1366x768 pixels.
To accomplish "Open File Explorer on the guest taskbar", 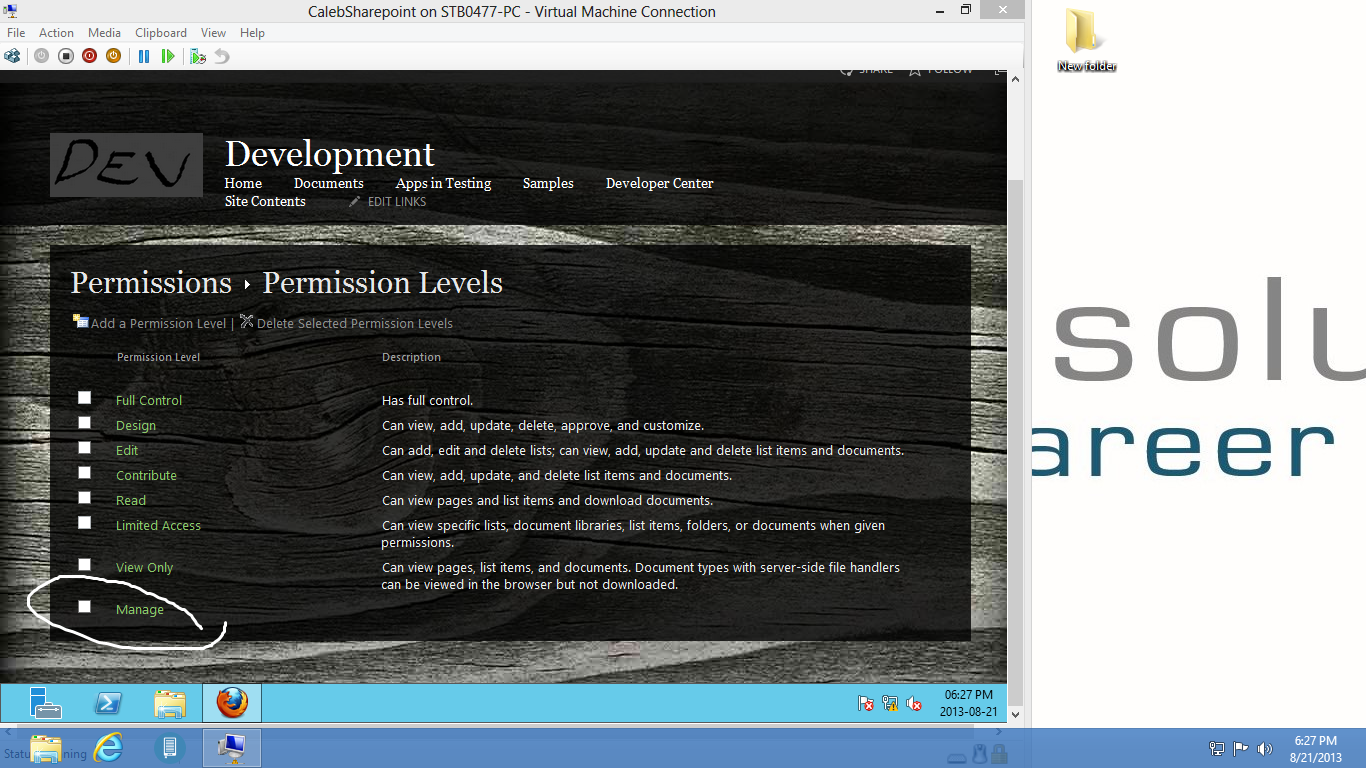I will (170, 703).
